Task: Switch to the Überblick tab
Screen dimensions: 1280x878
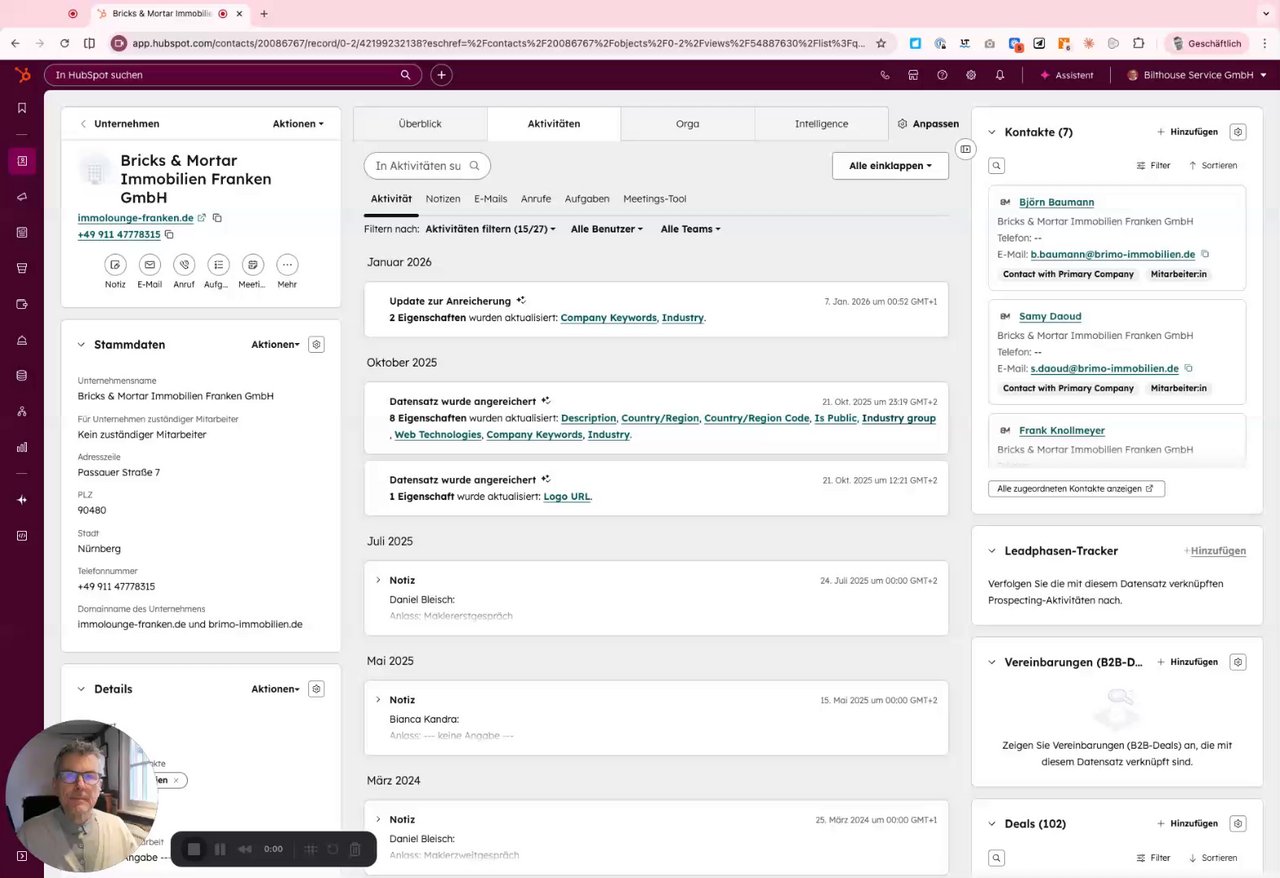Action: 420,124
